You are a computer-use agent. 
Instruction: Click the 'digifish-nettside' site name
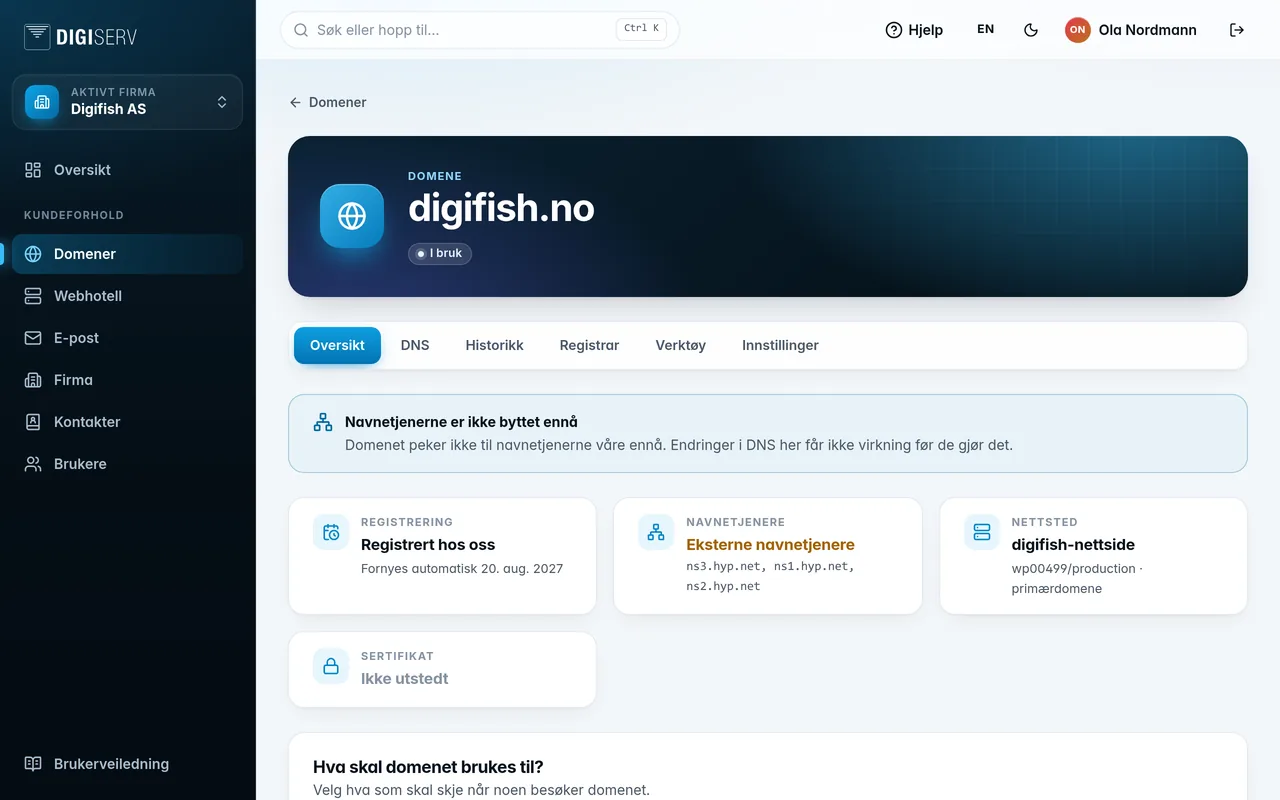[x=1073, y=545]
